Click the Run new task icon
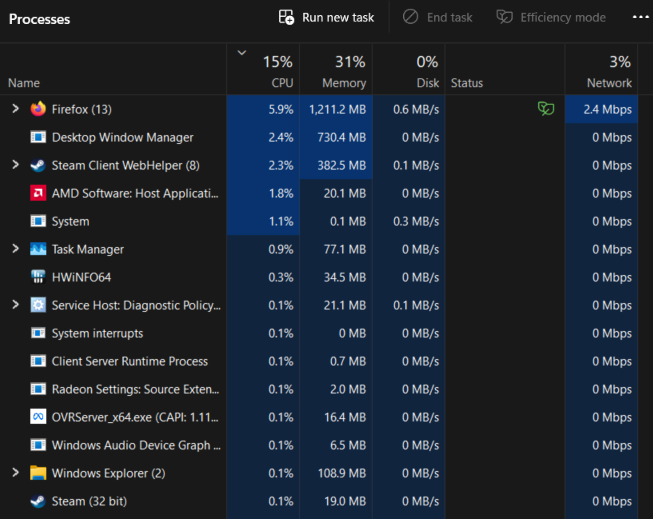 point(286,17)
